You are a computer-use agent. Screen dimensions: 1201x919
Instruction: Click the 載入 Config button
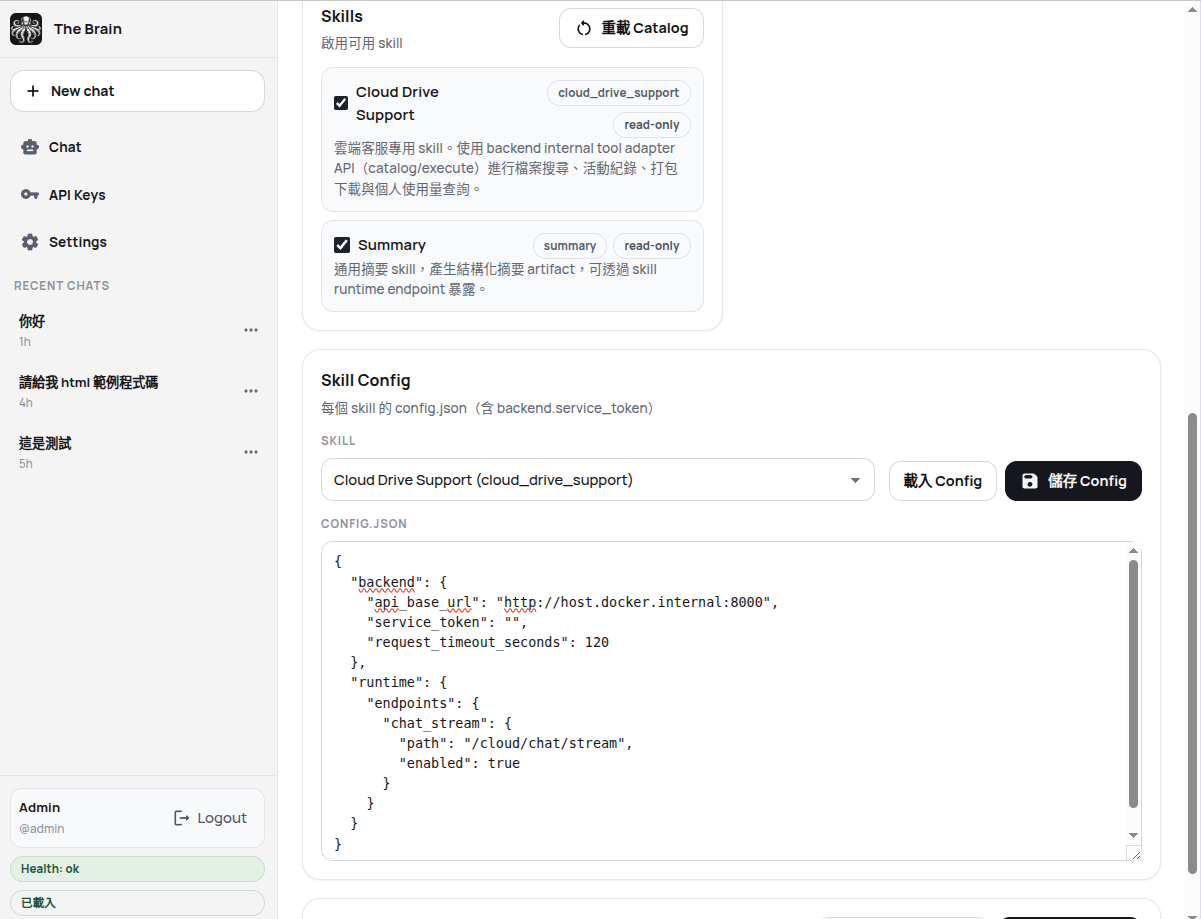943,481
